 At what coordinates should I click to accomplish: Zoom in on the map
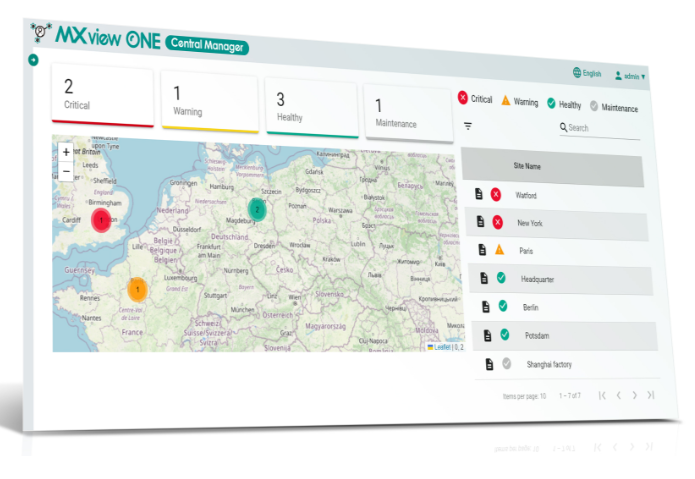tap(66, 153)
